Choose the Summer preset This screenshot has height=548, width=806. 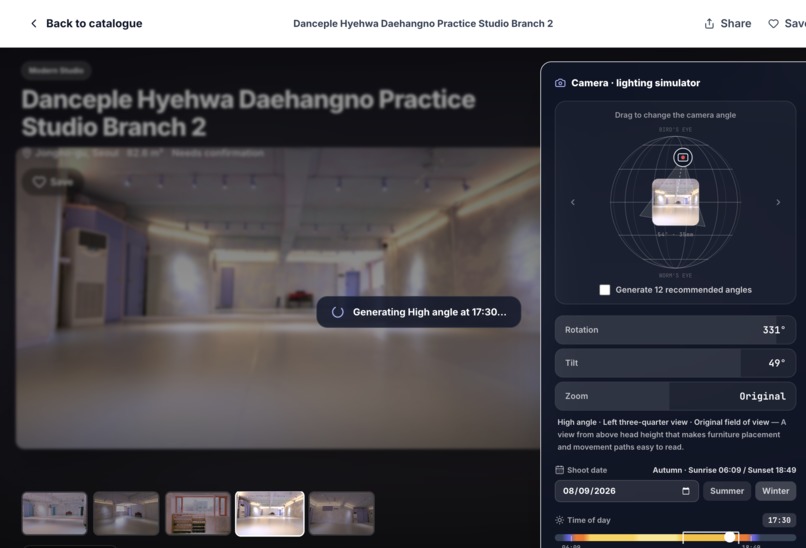point(727,491)
